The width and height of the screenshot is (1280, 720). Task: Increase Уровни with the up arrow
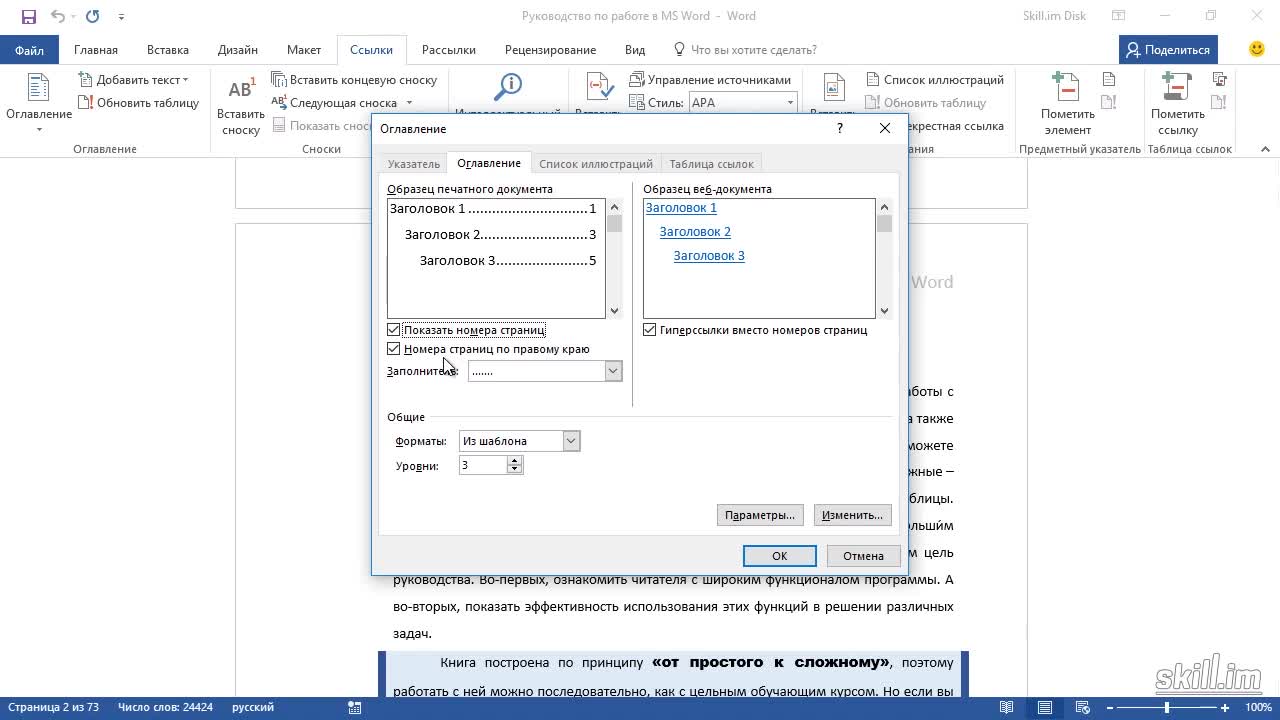tap(514, 461)
